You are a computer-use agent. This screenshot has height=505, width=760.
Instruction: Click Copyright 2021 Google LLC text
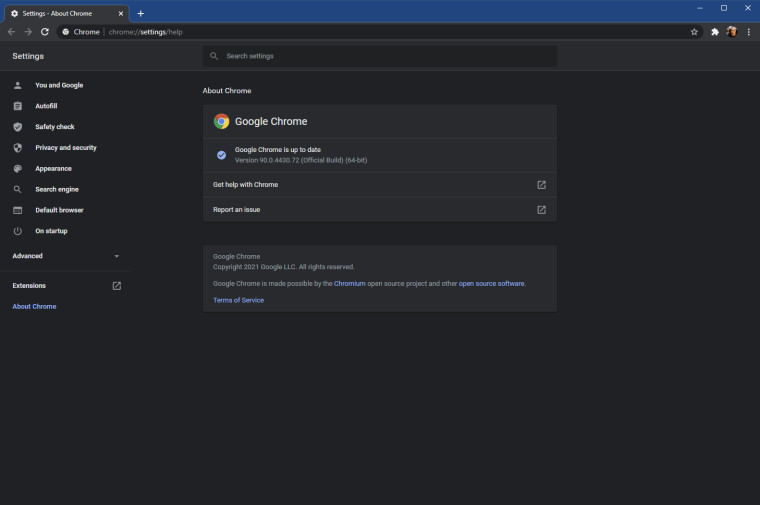click(x=284, y=267)
